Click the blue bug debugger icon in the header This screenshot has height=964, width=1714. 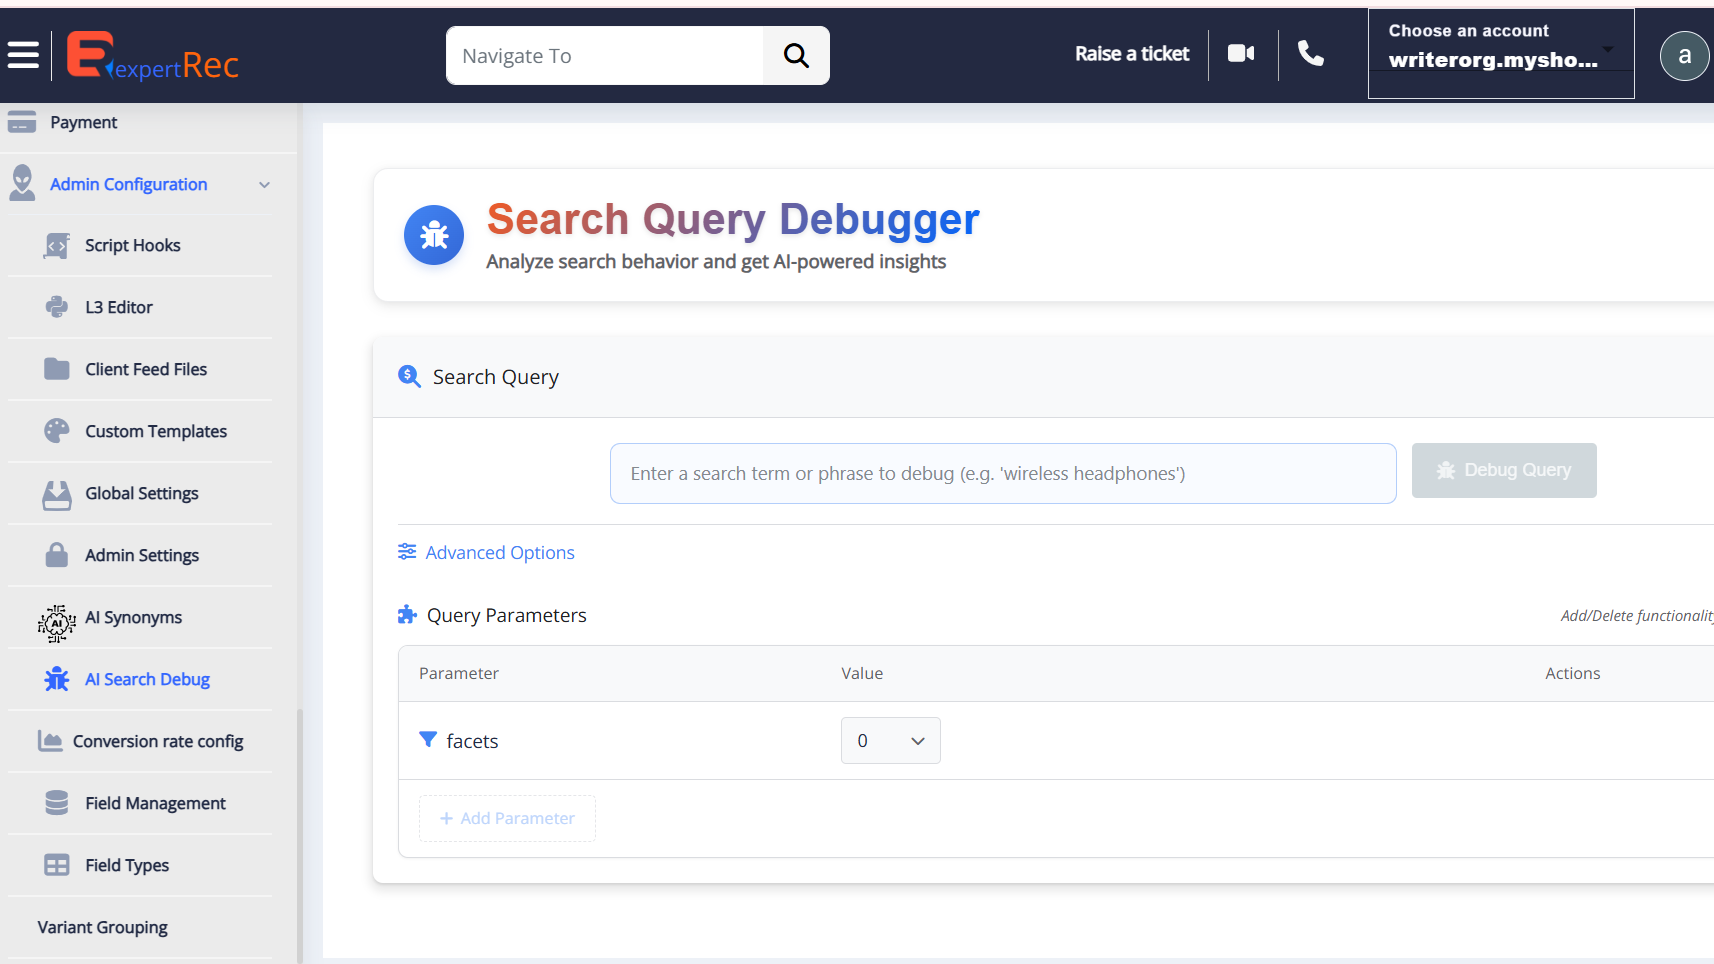(434, 235)
